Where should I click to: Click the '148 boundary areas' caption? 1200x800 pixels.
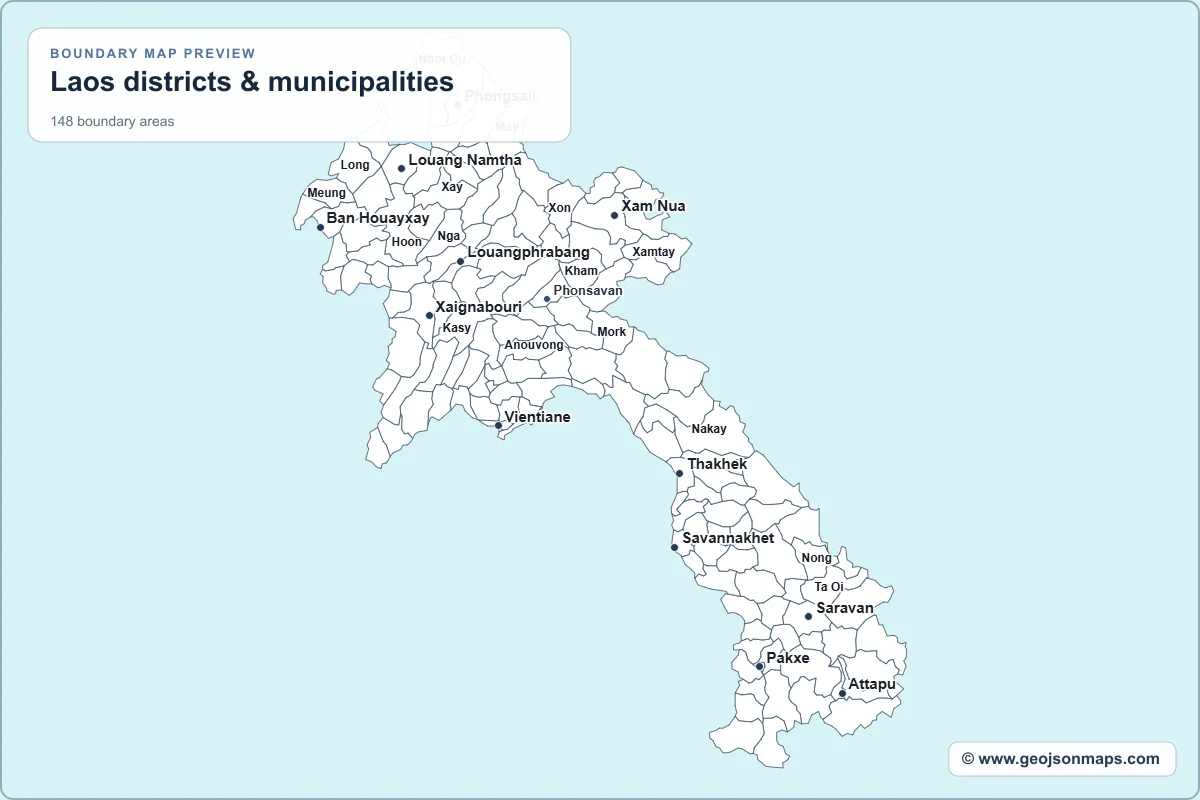(112, 122)
